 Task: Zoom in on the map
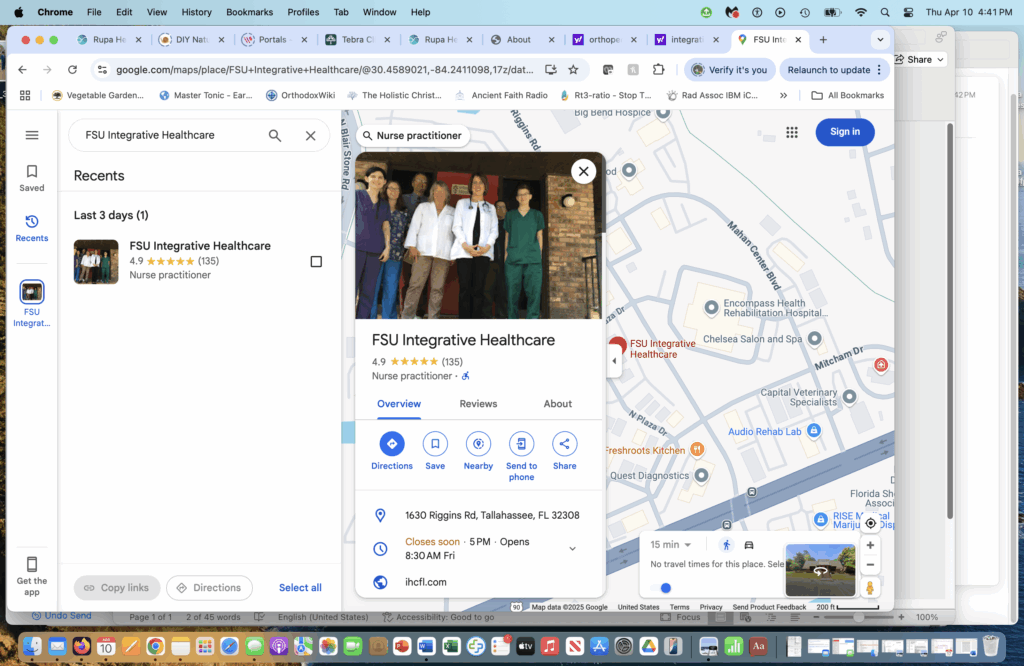tap(870, 545)
